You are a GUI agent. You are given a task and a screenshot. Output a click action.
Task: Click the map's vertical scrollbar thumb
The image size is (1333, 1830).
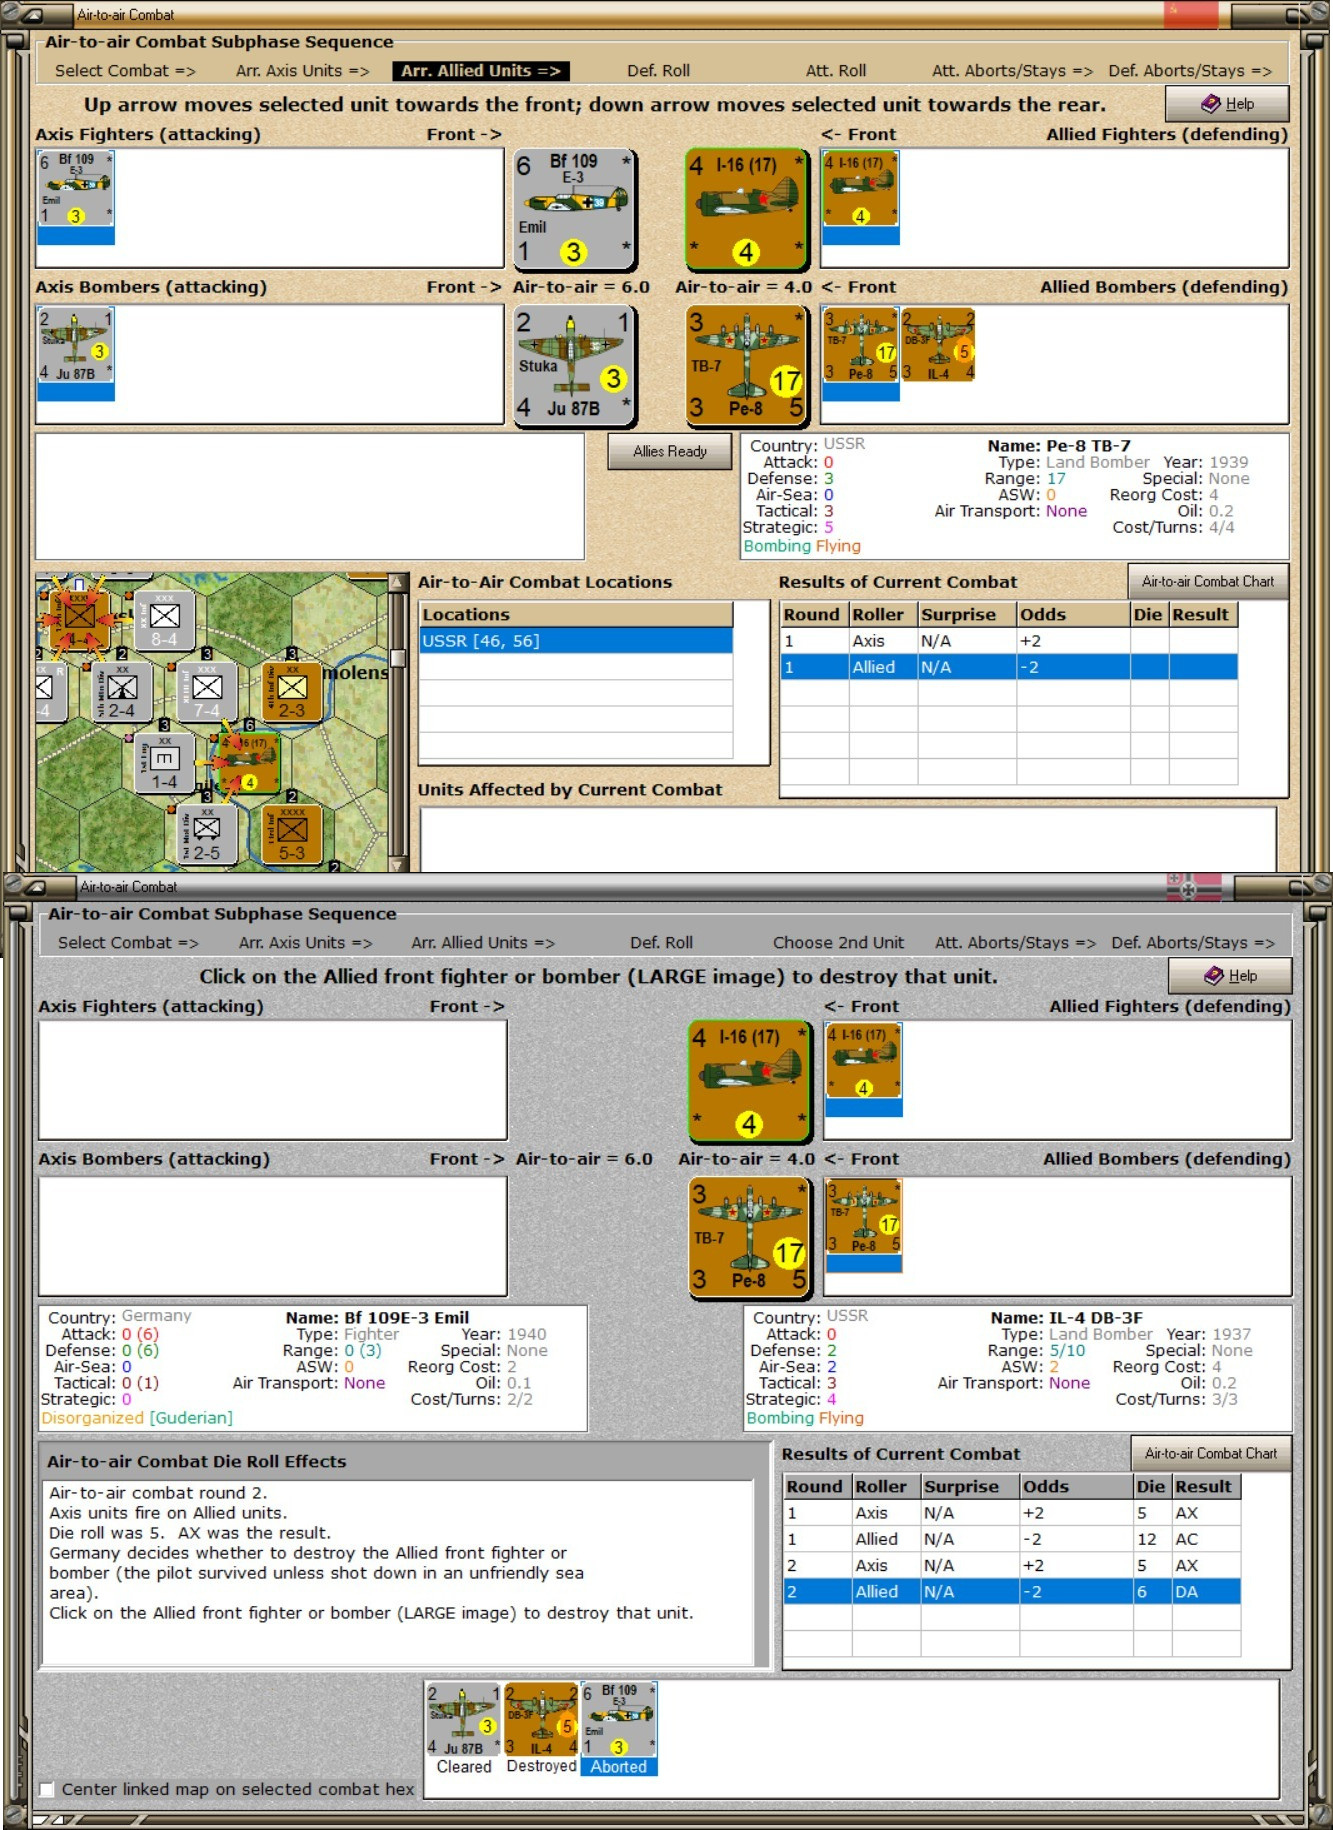[398, 657]
